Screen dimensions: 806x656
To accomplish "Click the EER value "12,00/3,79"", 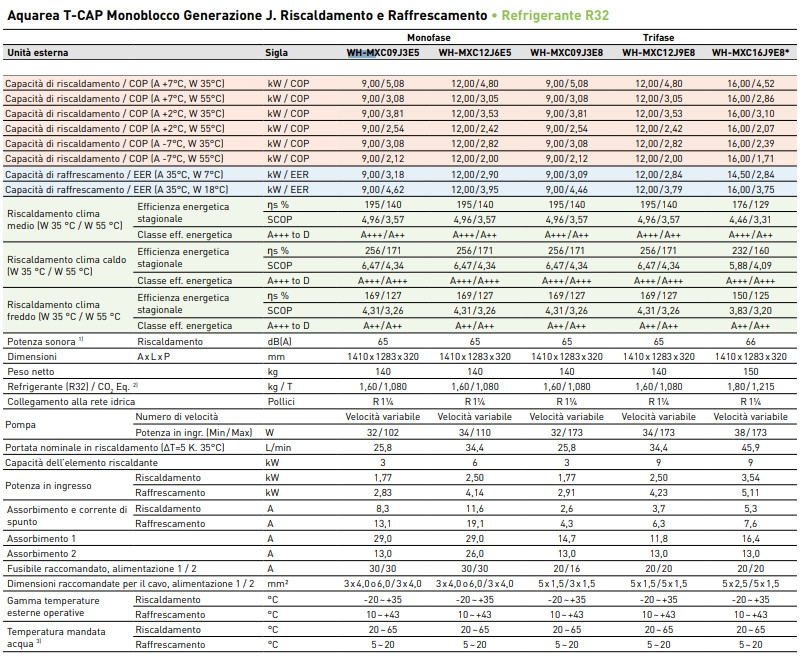I will click(x=658, y=189).
